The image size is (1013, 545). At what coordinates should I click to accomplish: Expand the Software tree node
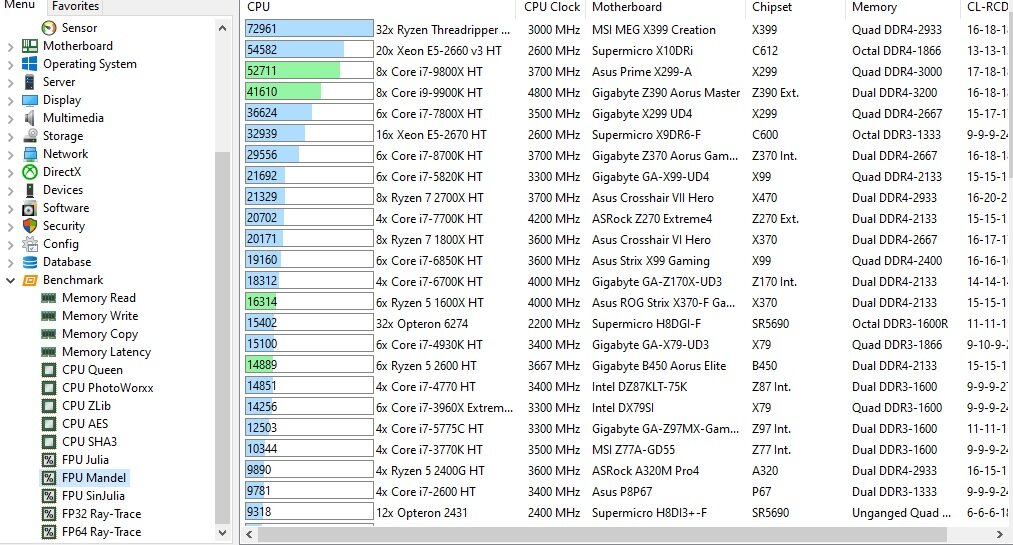(10, 209)
